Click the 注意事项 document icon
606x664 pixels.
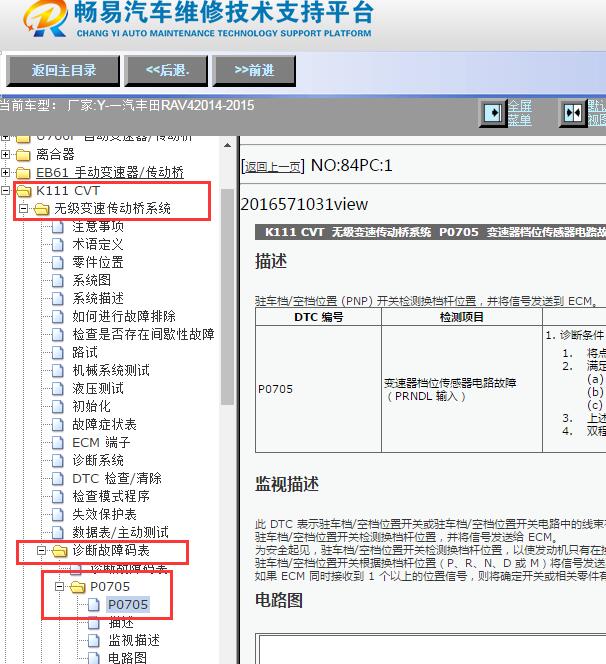pos(58,227)
